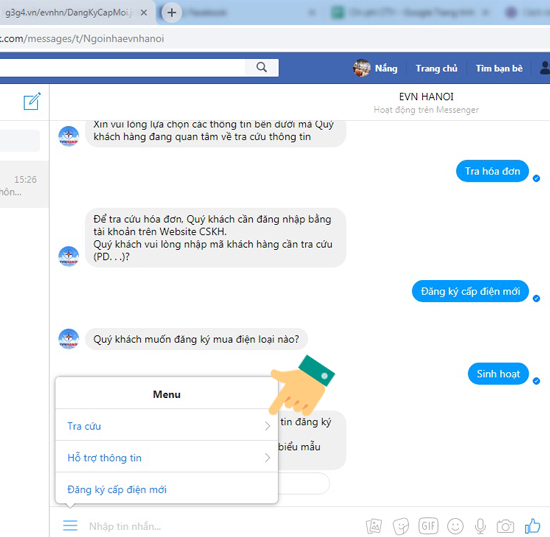Open the Nắng profile name link
Image resolution: width=550 pixels, height=537 pixels.
pyautogui.click(x=386, y=68)
